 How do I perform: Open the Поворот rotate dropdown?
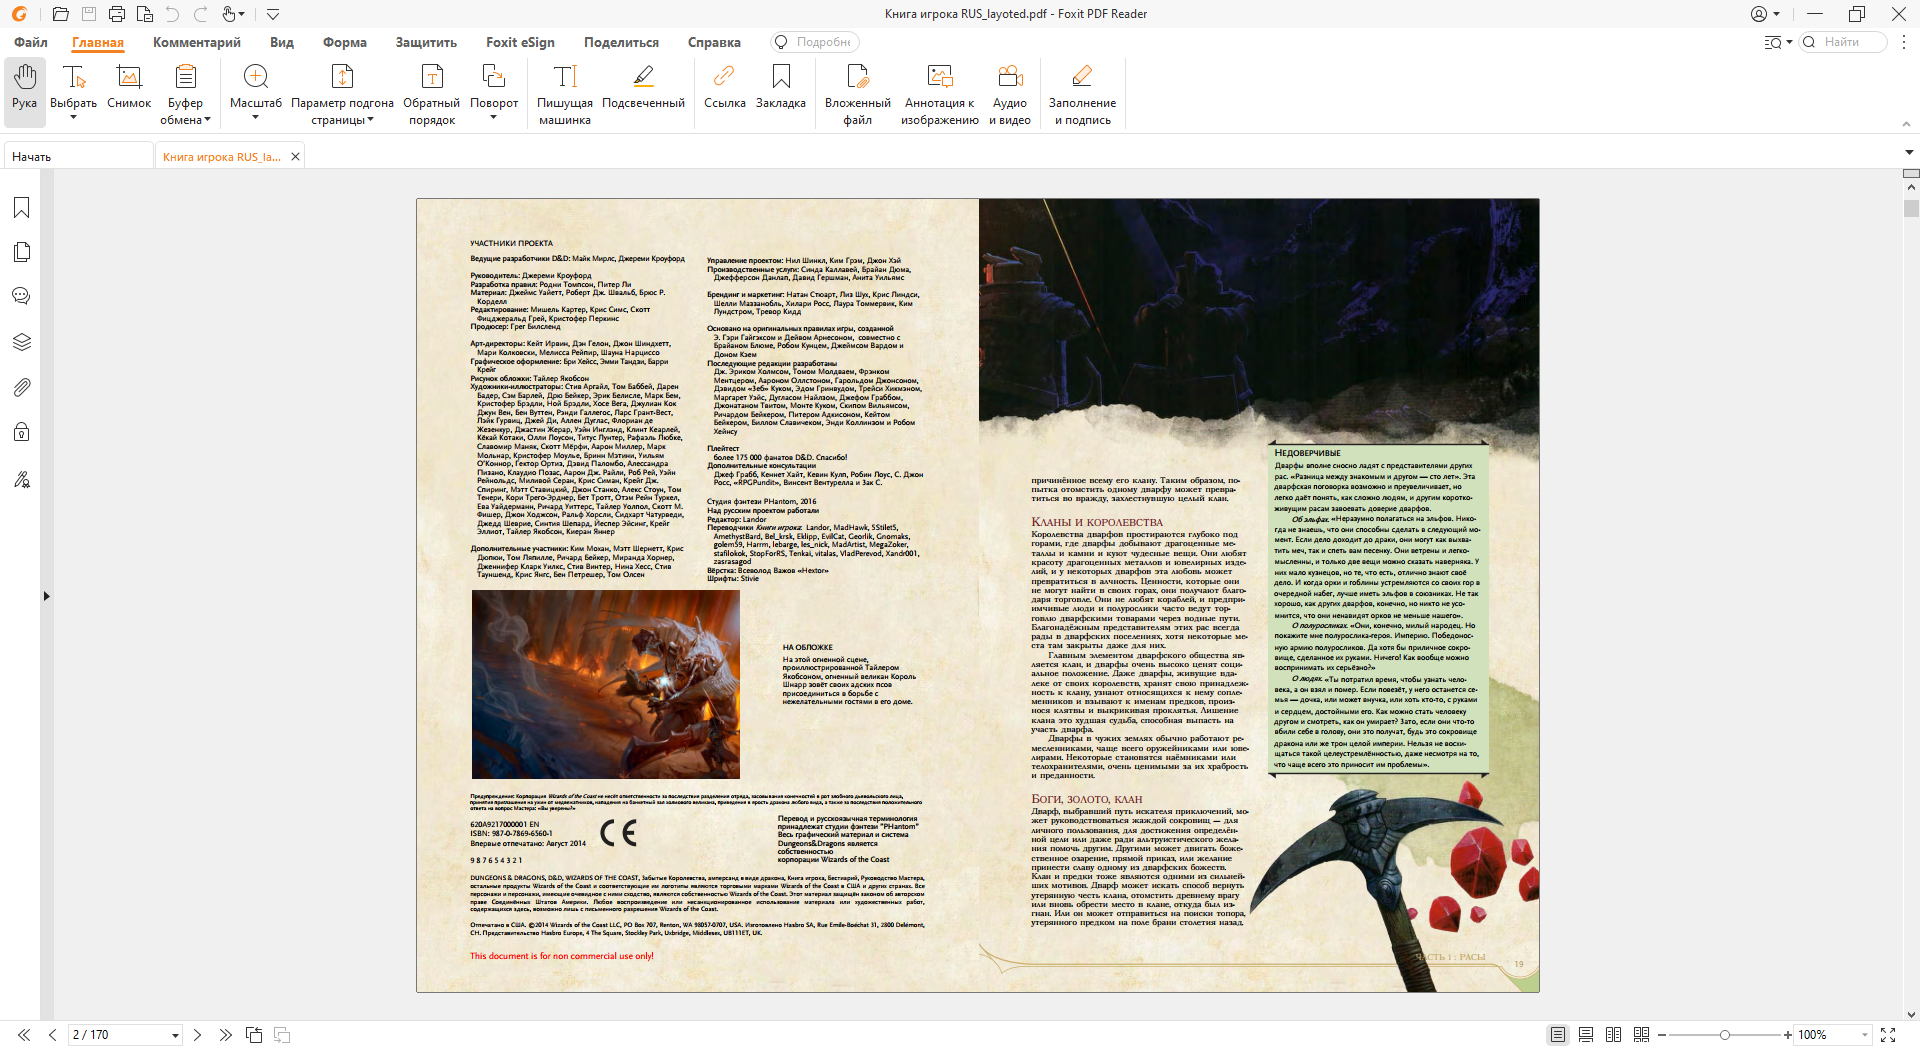point(493,118)
